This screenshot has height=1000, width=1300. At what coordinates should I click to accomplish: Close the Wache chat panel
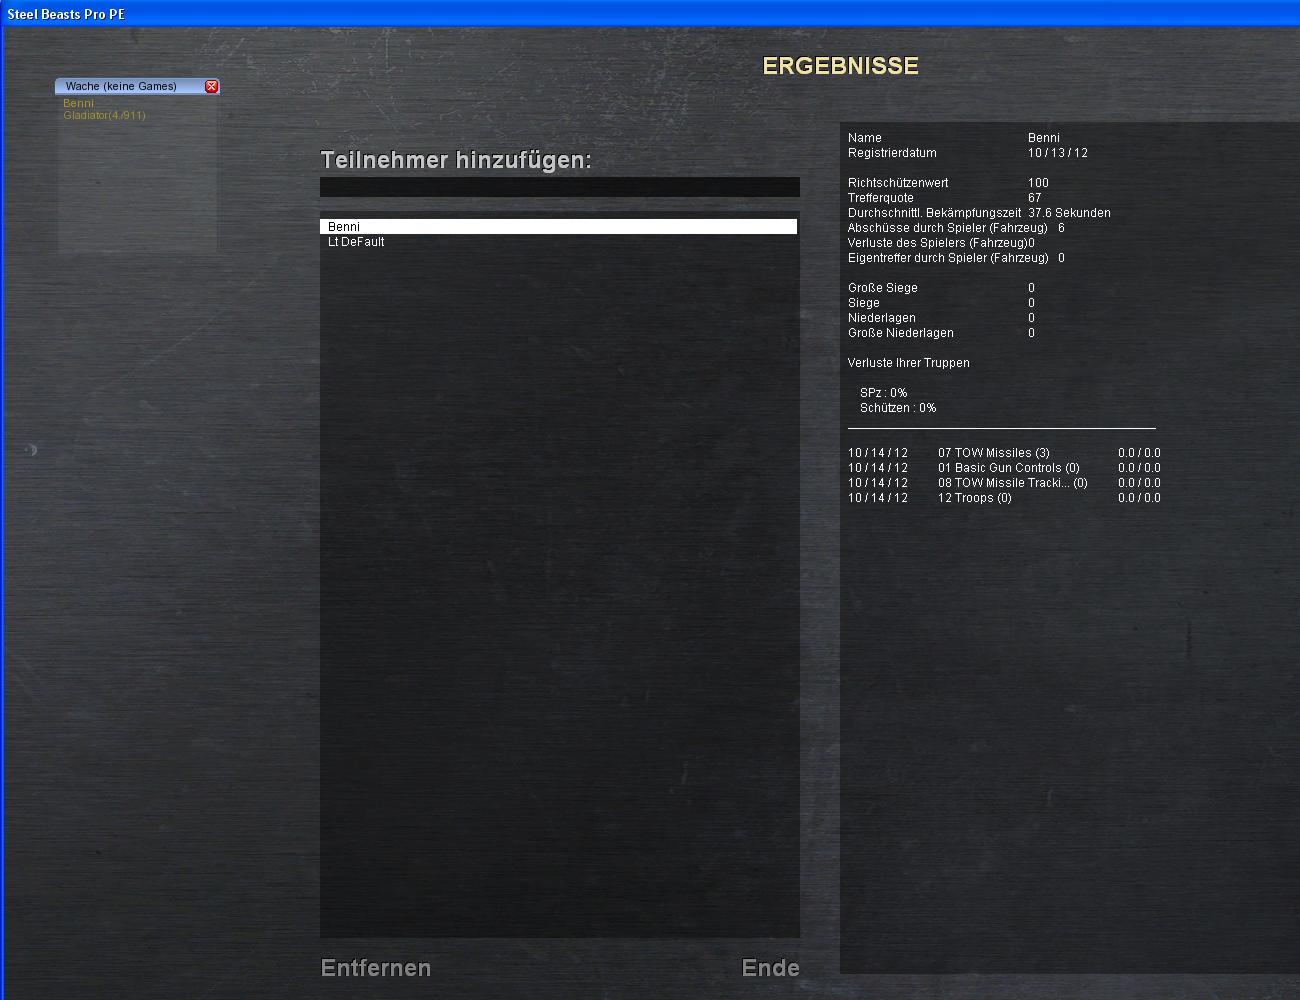(x=211, y=87)
